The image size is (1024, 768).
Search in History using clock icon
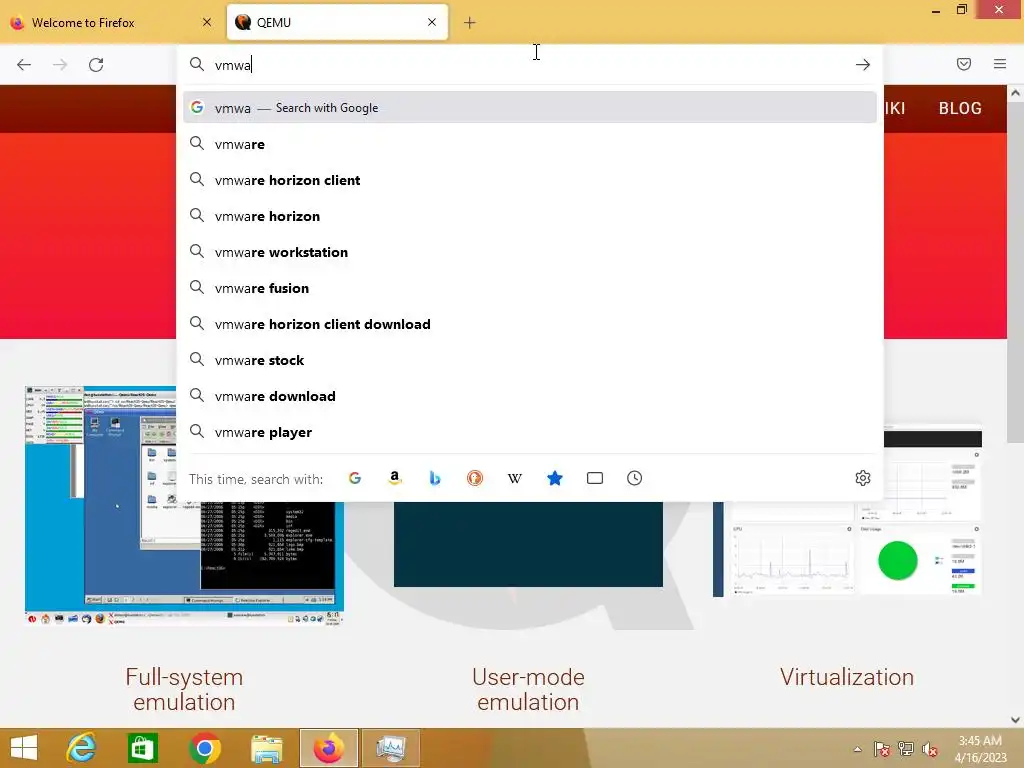[635, 478]
